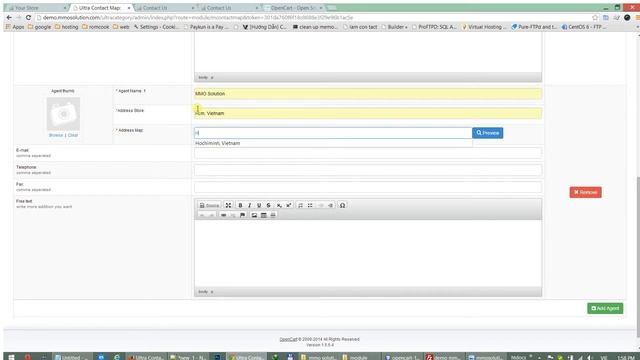The width and height of the screenshot is (640, 360).
Task: Switch to the second Contact Us tab
Action: 229,8
